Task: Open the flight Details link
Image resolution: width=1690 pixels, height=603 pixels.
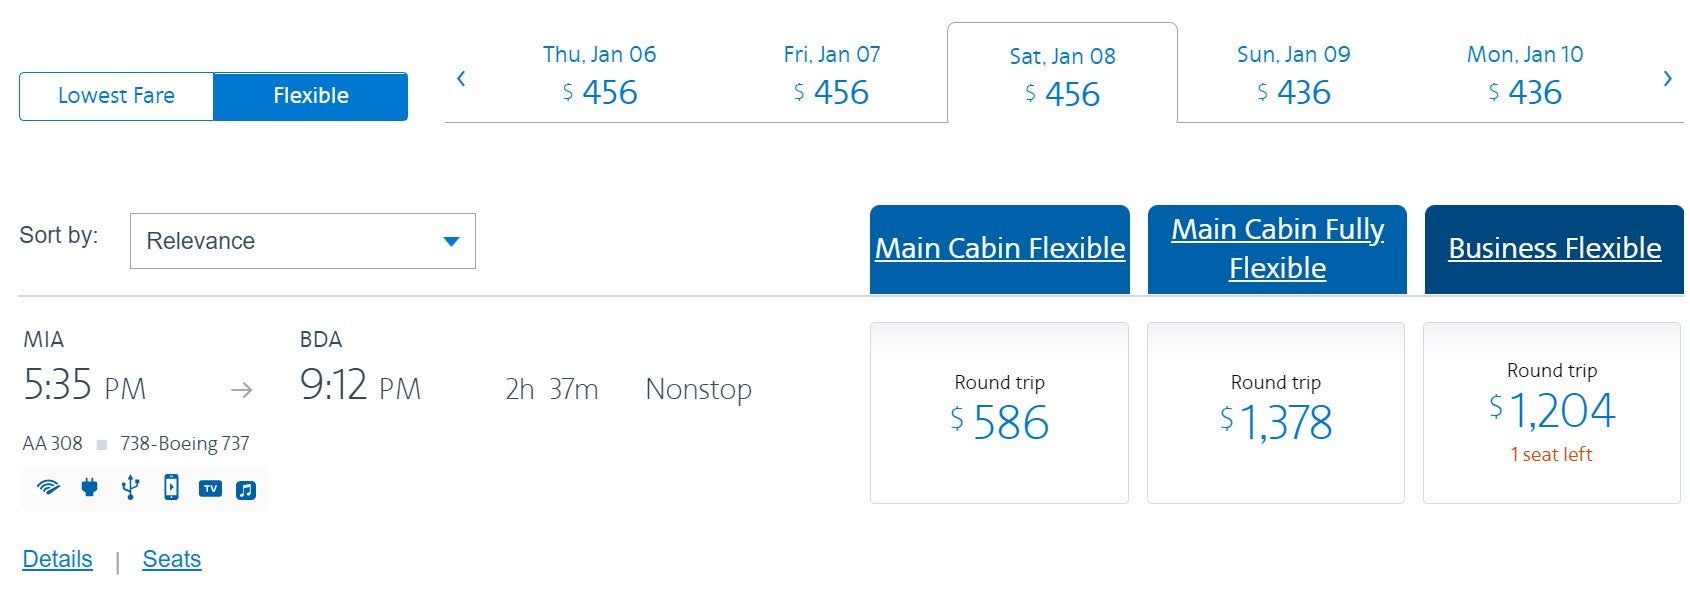Action: [57, 559]
